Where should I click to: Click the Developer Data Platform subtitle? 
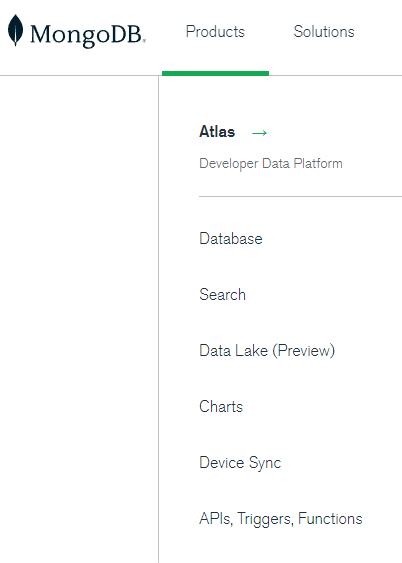pyautogui.click(x=271, y=164)
